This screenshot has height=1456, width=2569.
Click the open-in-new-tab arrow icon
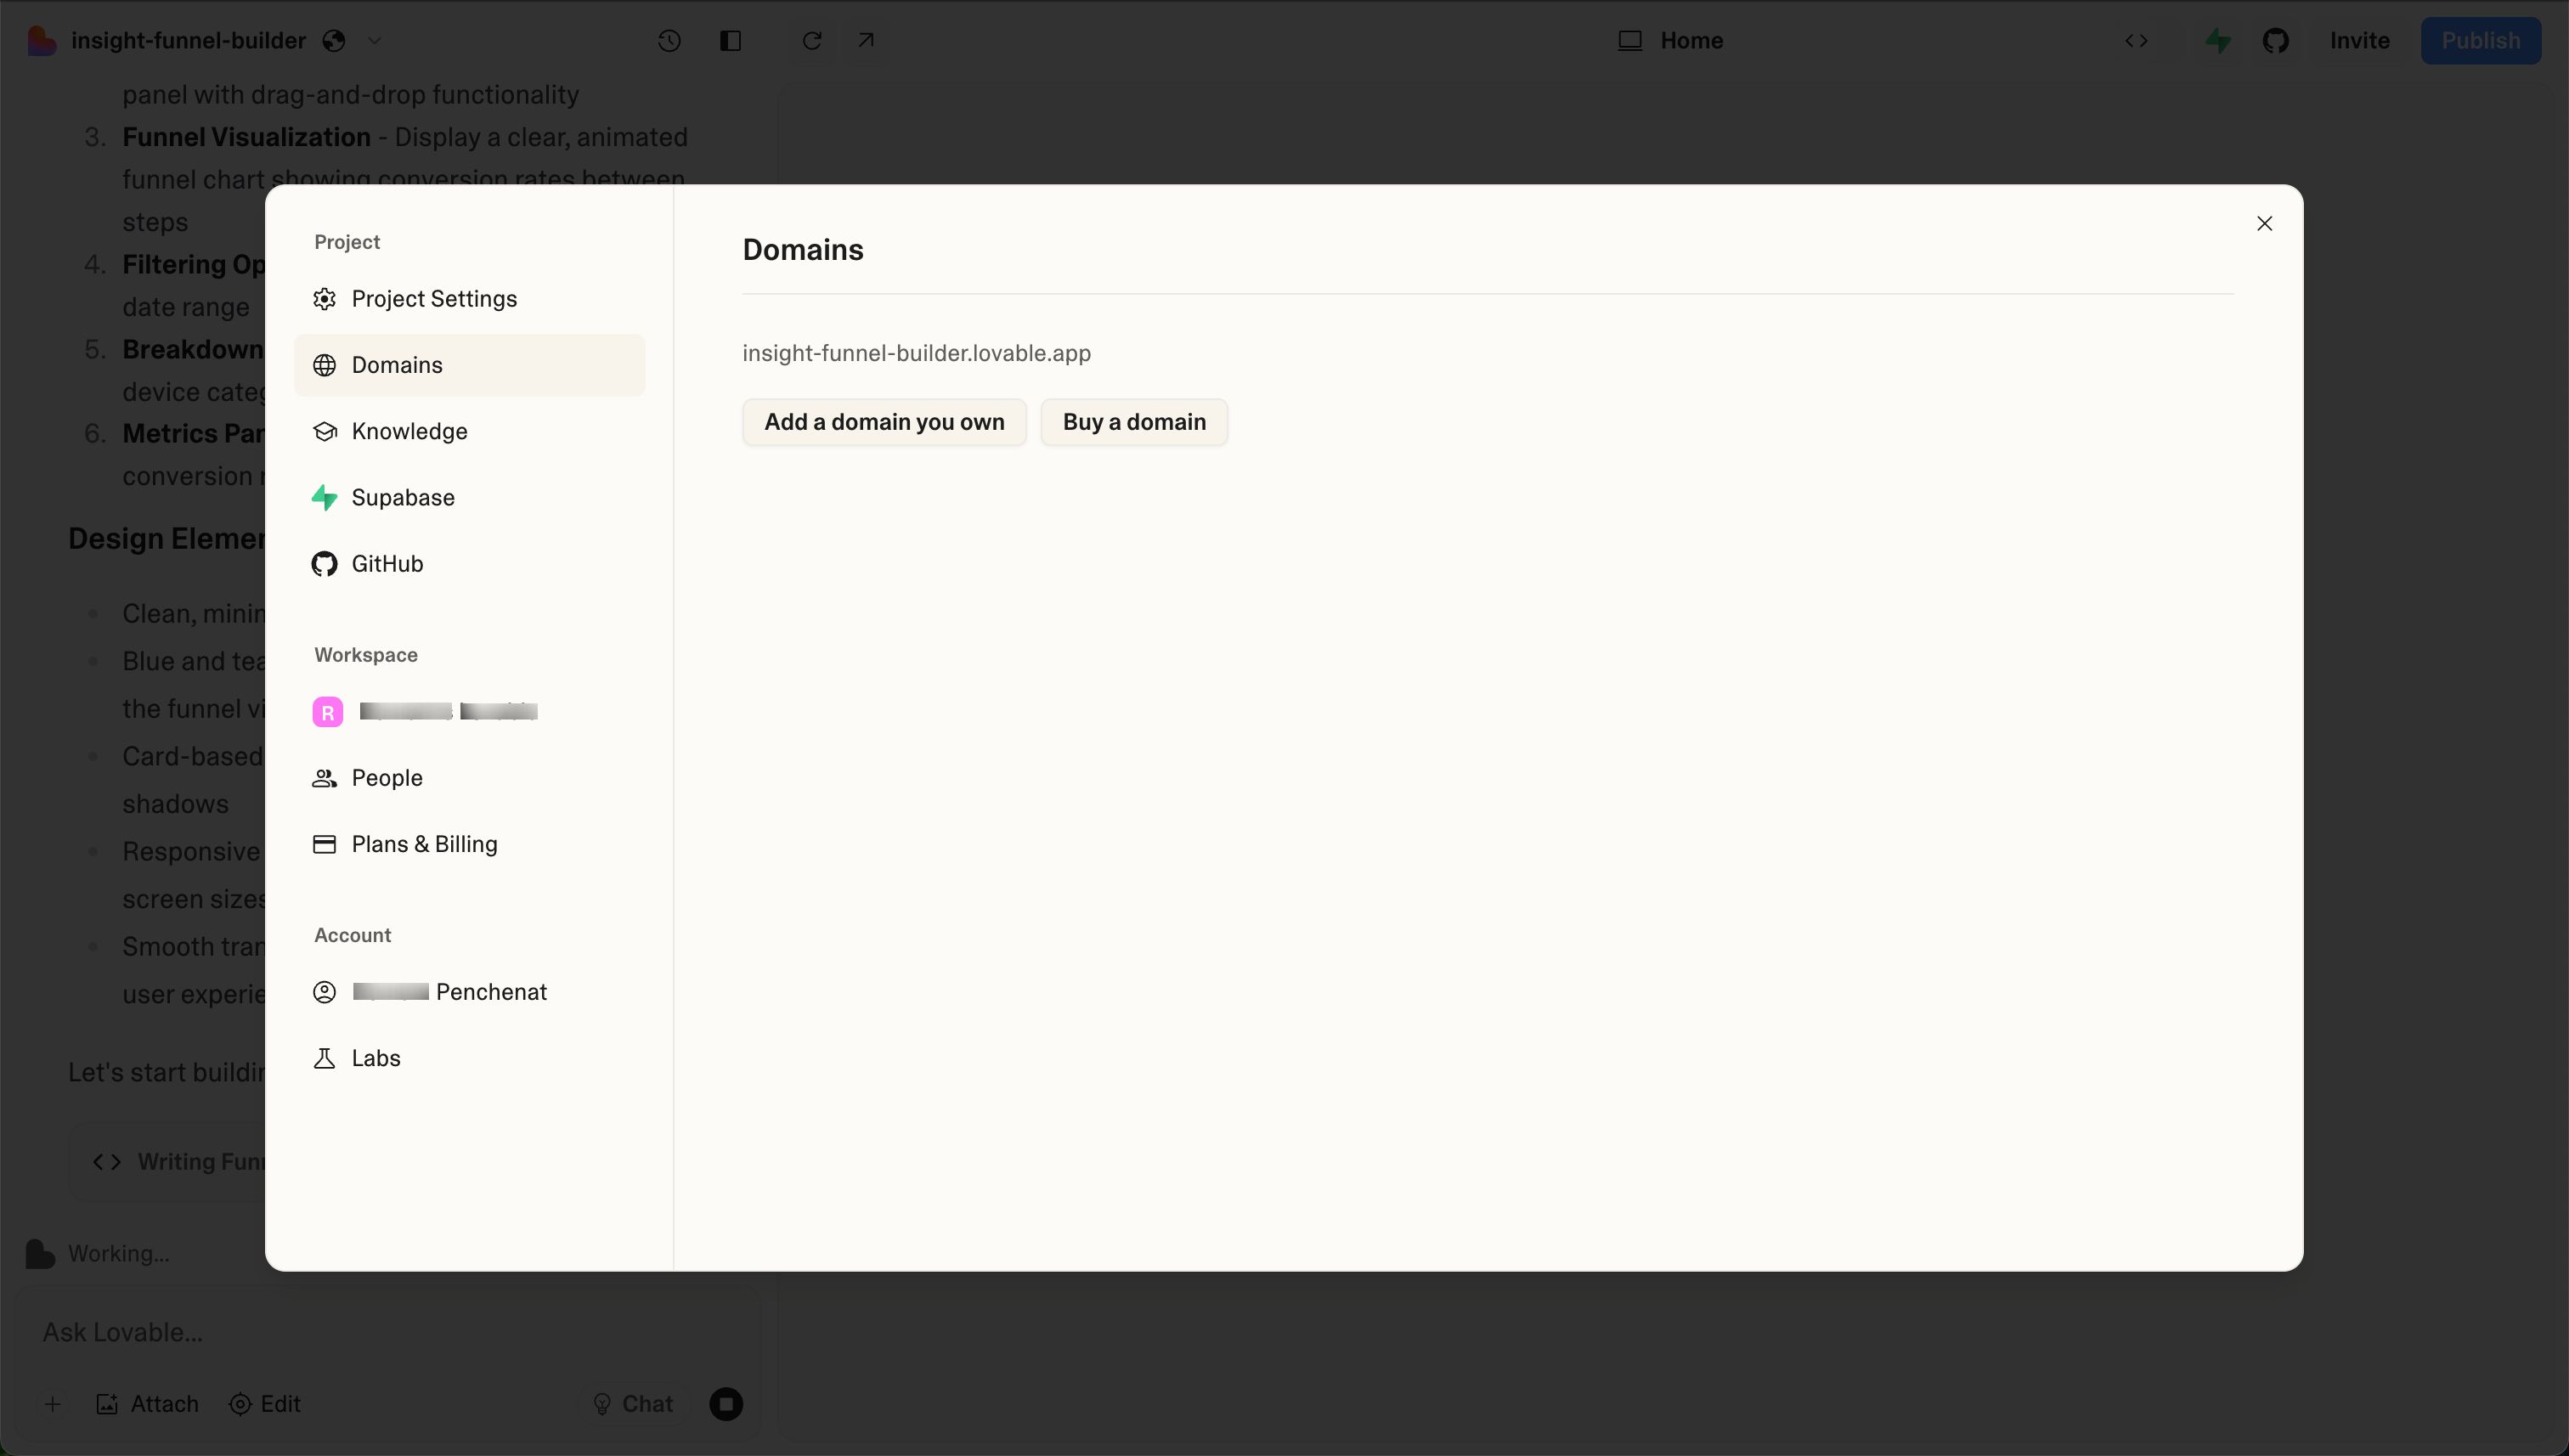coord(866,41)
